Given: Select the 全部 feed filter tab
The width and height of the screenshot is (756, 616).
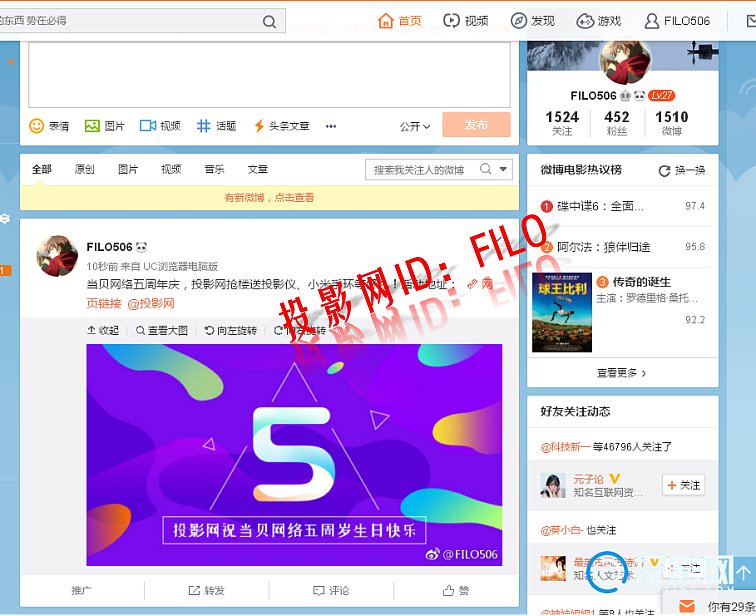Looking at the screenshot, I should click(x=41, y=169).
